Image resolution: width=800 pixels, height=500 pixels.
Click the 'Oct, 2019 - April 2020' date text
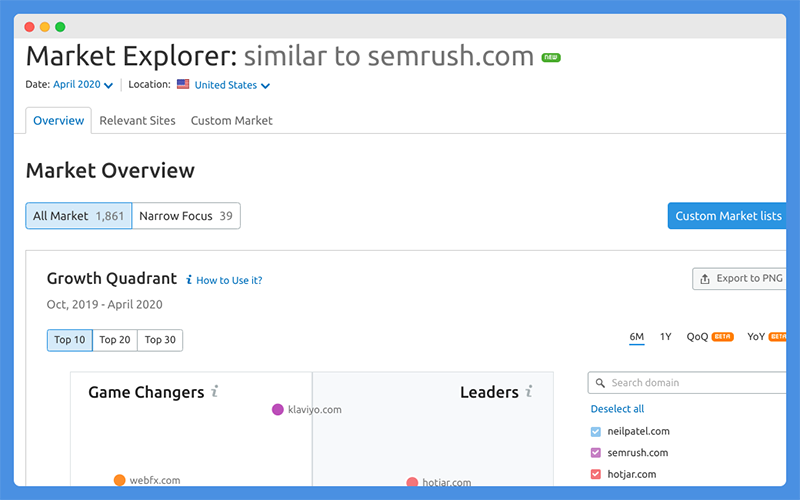[x=105, y=305]
